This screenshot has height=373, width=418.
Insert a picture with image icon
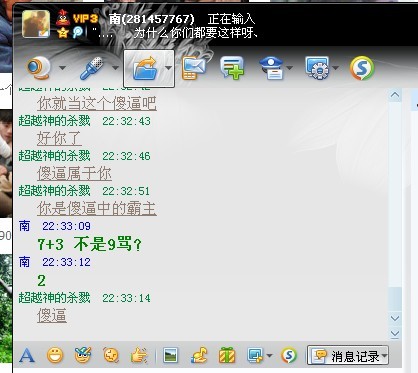pyautogui.click(x=171, y=355)
